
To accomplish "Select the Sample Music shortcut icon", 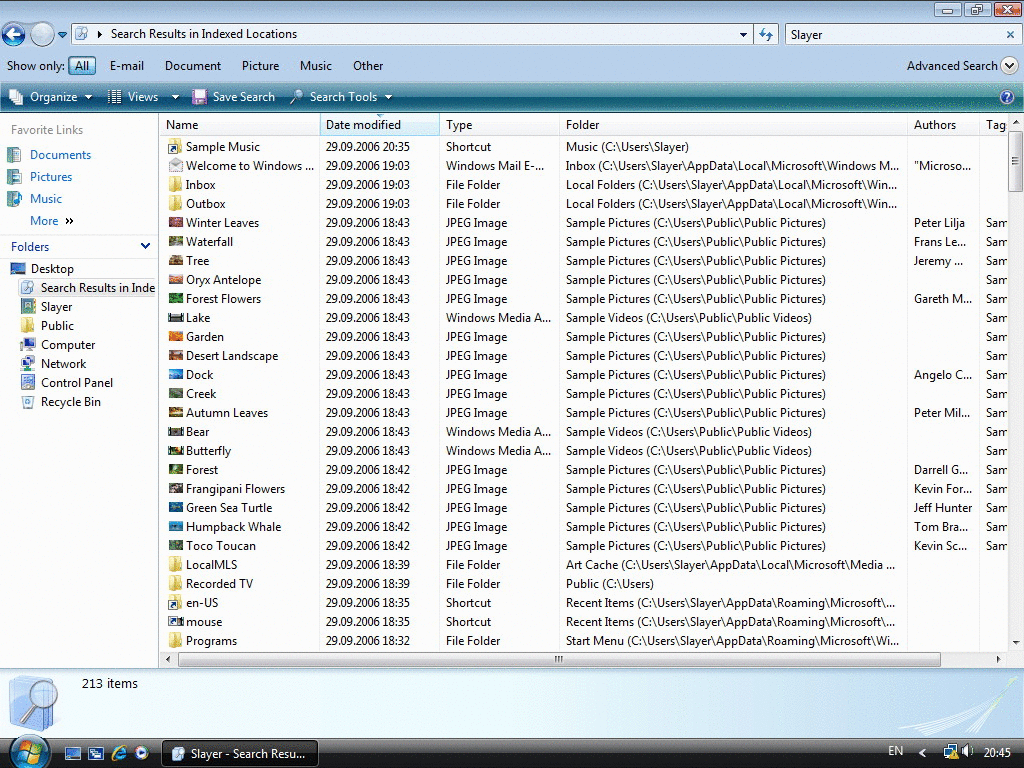I will pyautogui.click(x=175, y=147).
